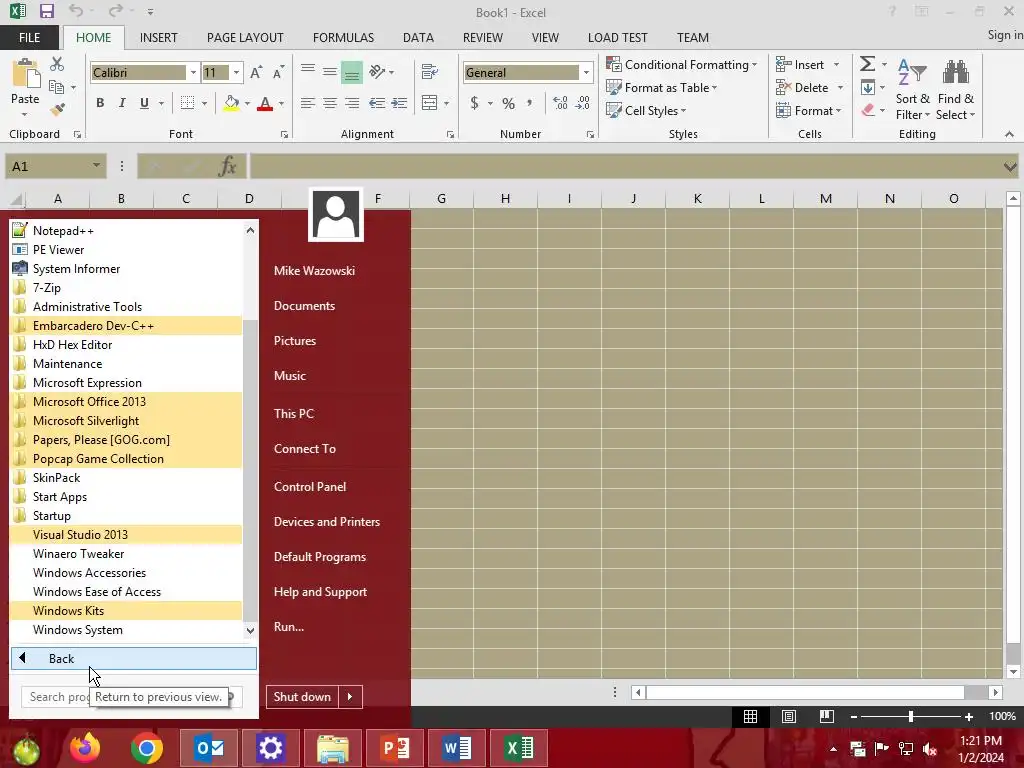
Task: Click the Fill Color paint bucket icon
Action: pyautogui.click(x=231, y=103)
